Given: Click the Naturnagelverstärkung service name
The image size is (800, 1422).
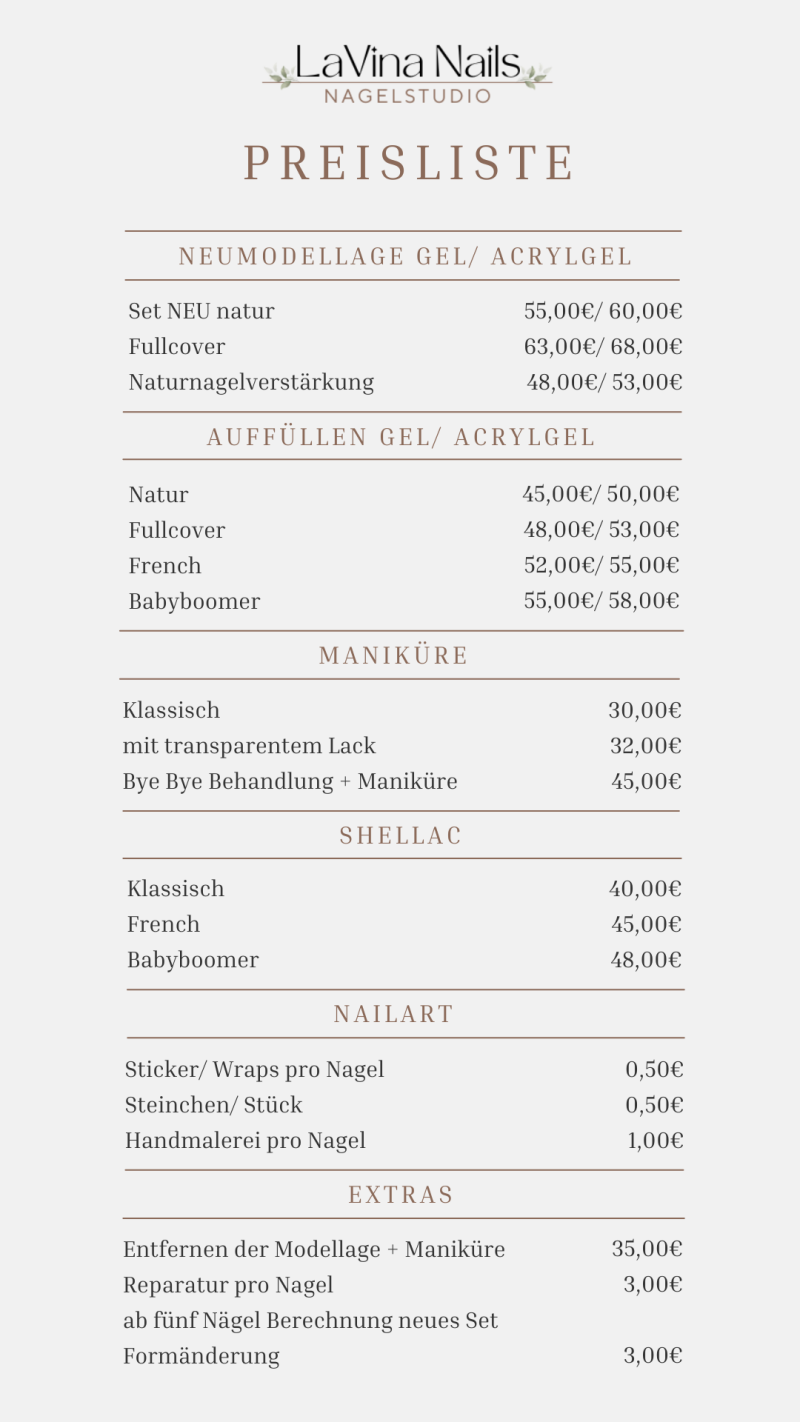Looking at the screenshot, I should pos(251,382).
